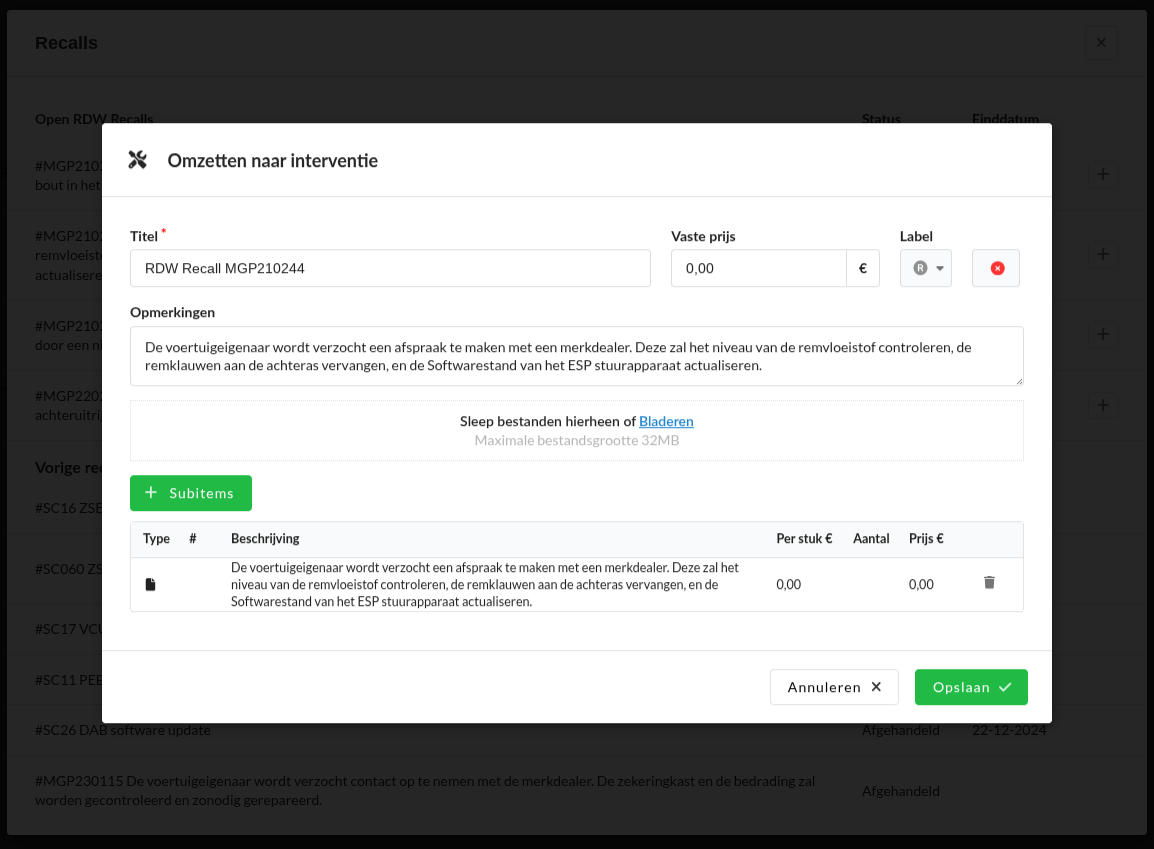Click the Recalls heading in background panel
Screen dimensions: 1154x849
66,43
